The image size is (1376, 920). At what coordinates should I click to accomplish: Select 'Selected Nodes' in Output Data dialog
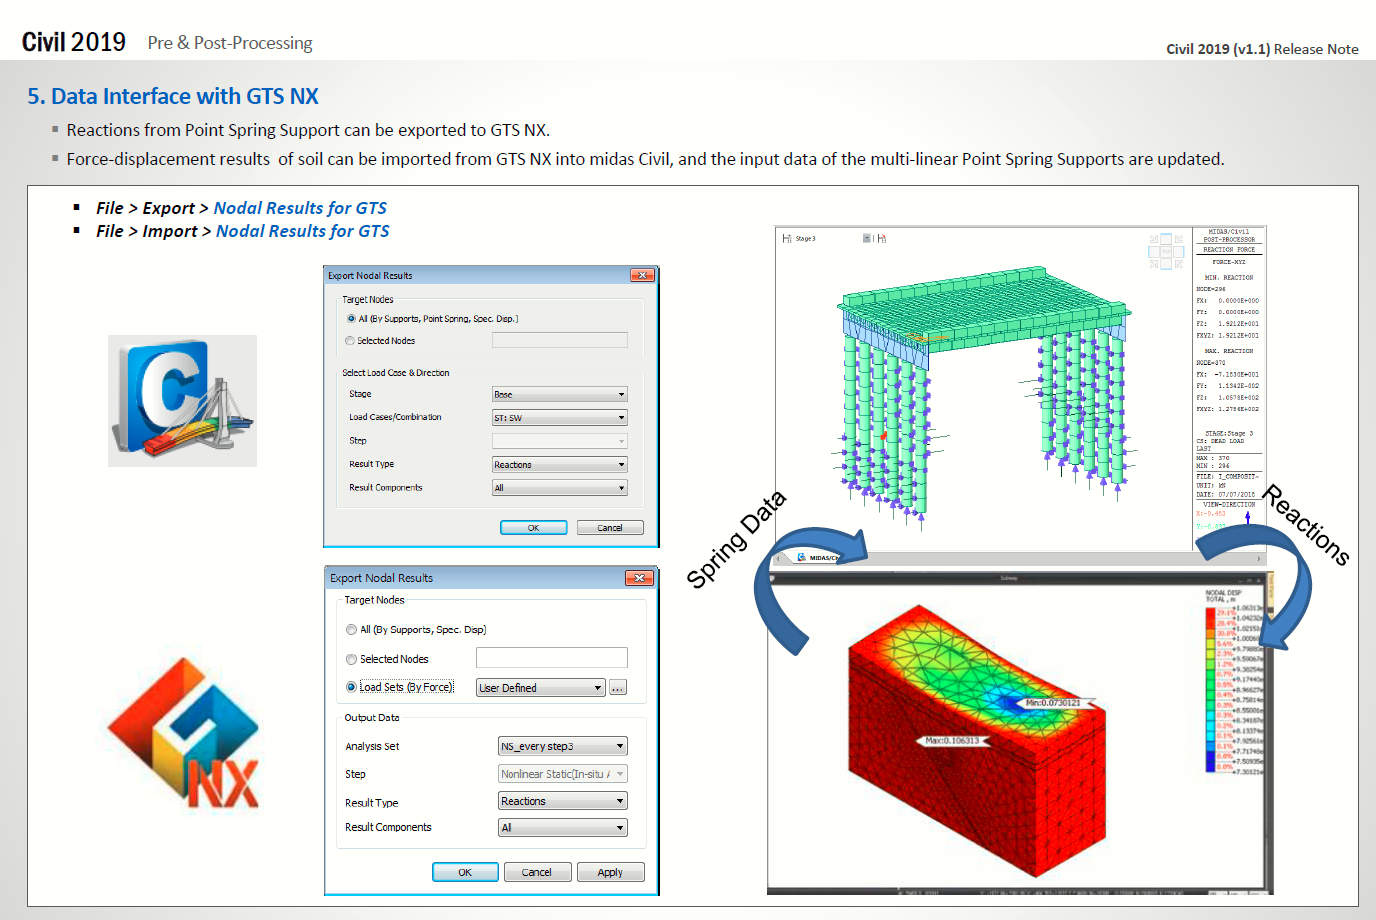coord(351,659)
